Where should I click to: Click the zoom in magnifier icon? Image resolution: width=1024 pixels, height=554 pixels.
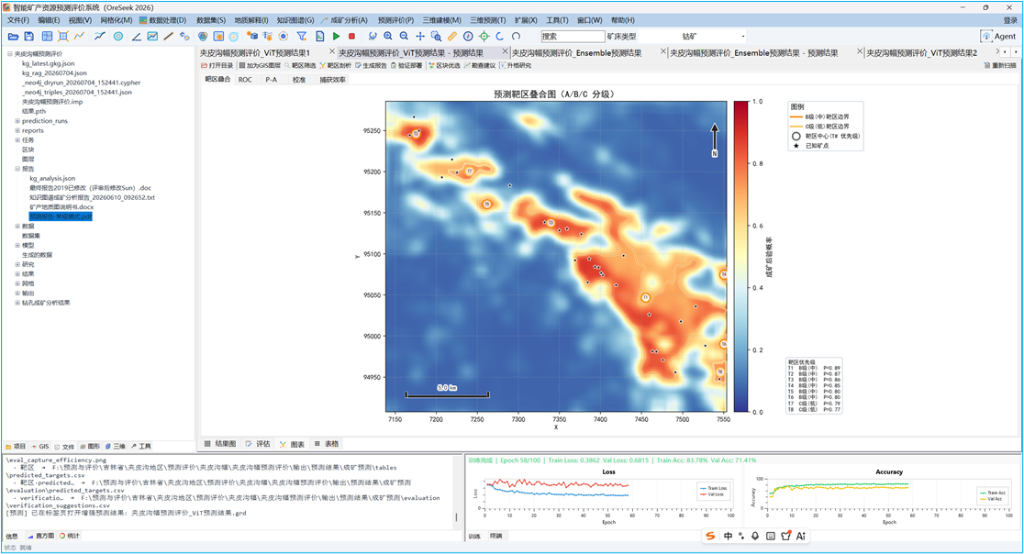[x=388, y=37]
